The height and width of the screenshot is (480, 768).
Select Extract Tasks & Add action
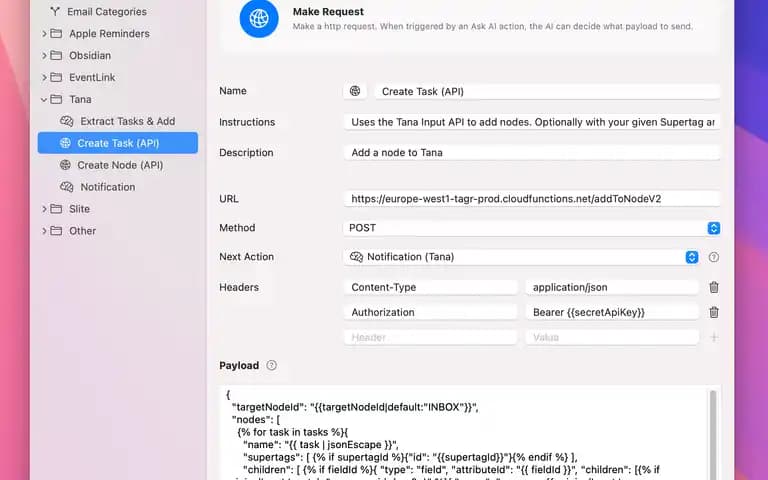[128, 121]
